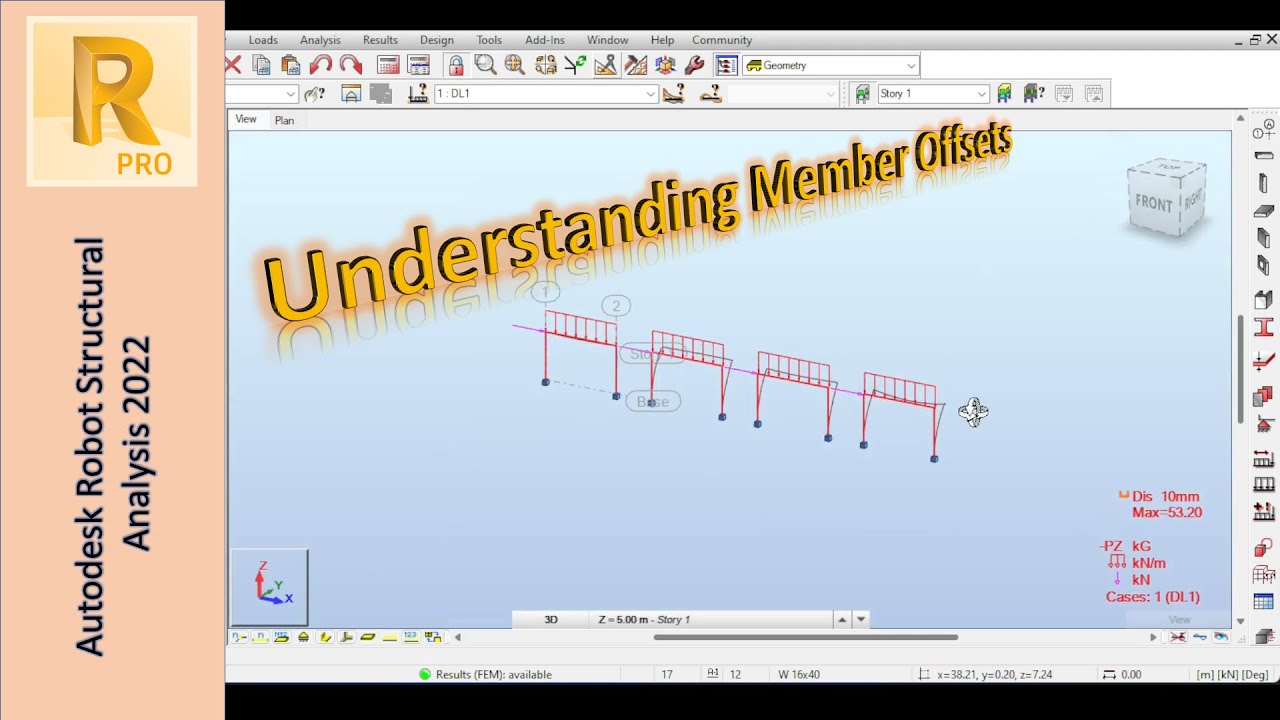Click the Z = 5.00 m - Story 1 field

tap(710, 619)
